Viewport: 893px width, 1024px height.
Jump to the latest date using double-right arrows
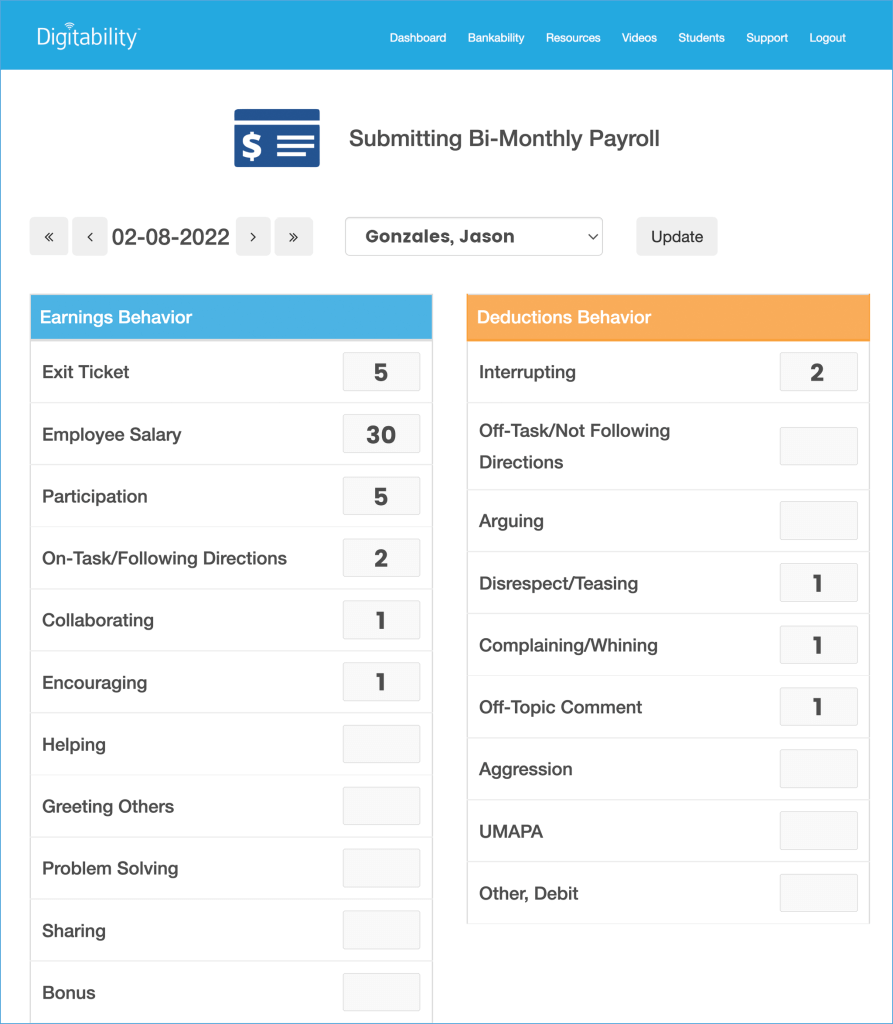293,236
